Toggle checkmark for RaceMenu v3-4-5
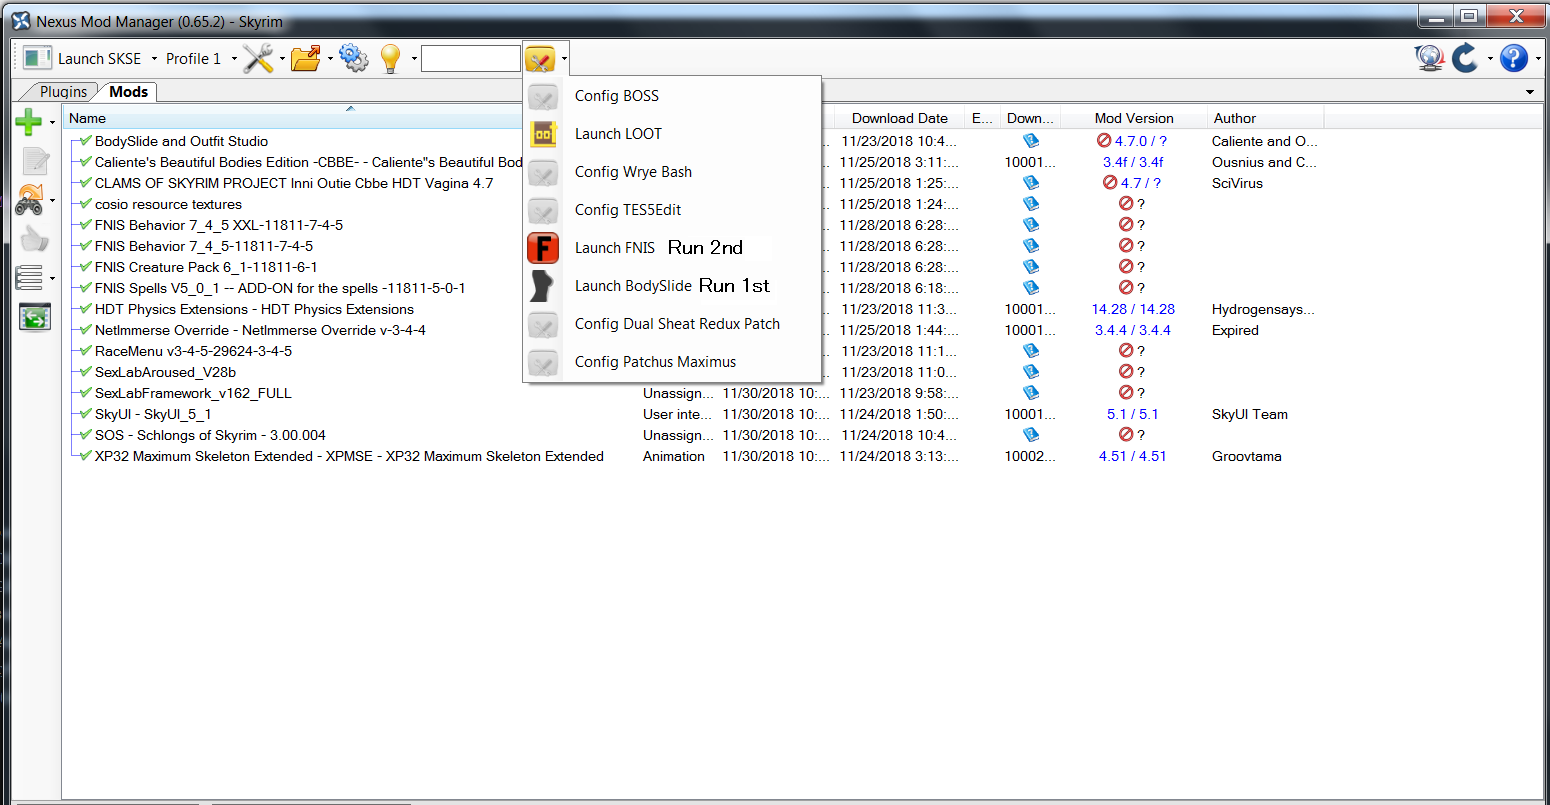 tap(85, 351)
